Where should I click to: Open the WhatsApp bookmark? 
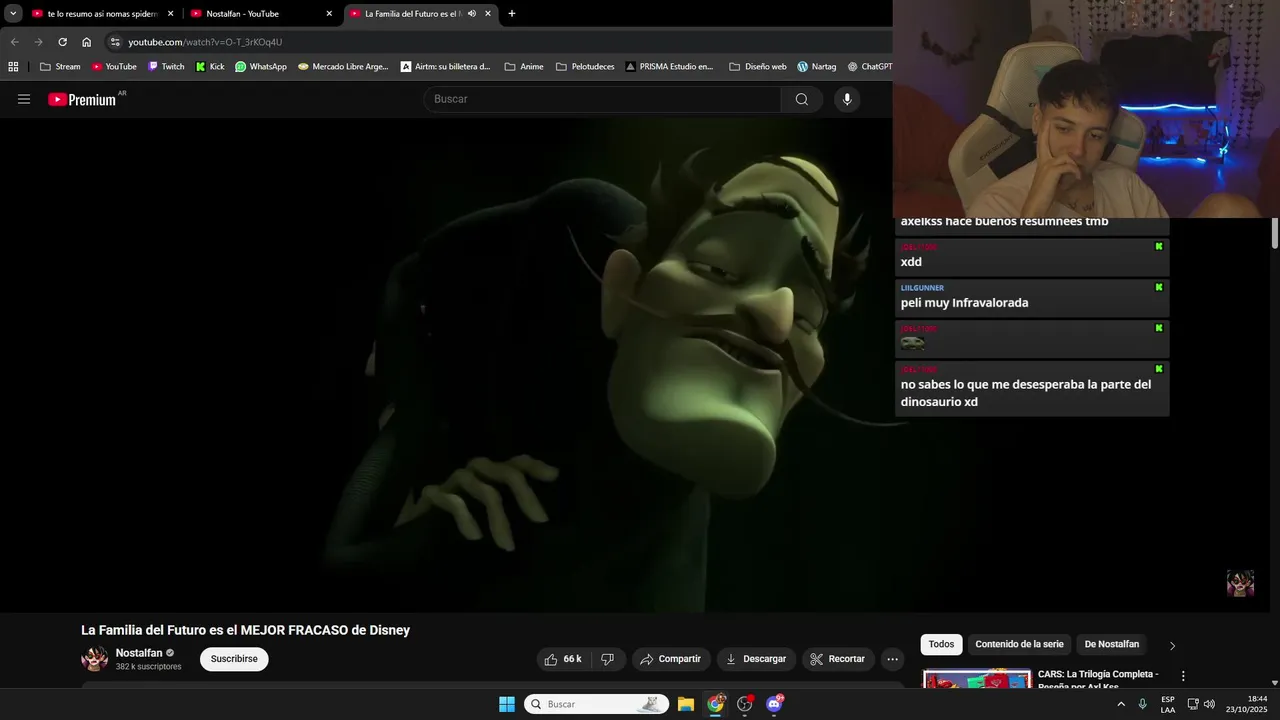click(261, 67)
